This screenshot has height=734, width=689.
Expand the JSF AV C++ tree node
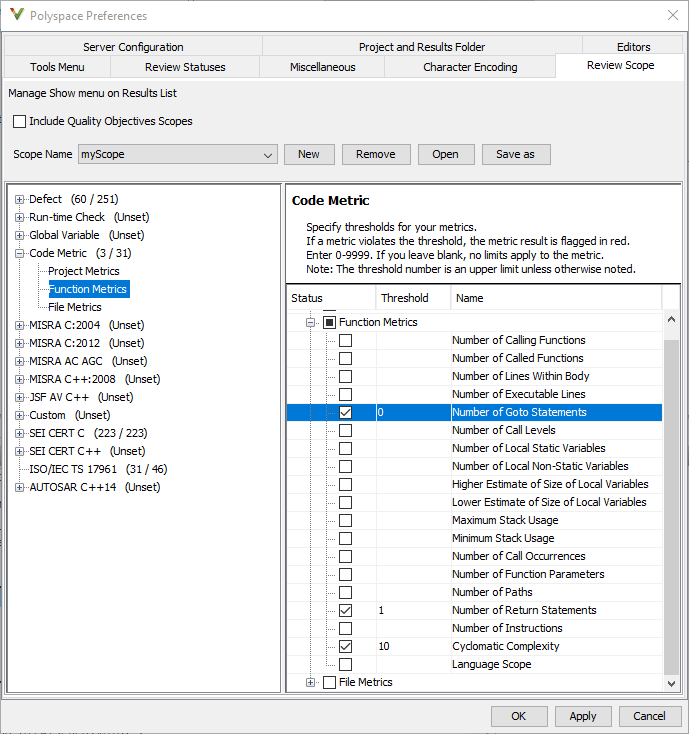[19, 397]
